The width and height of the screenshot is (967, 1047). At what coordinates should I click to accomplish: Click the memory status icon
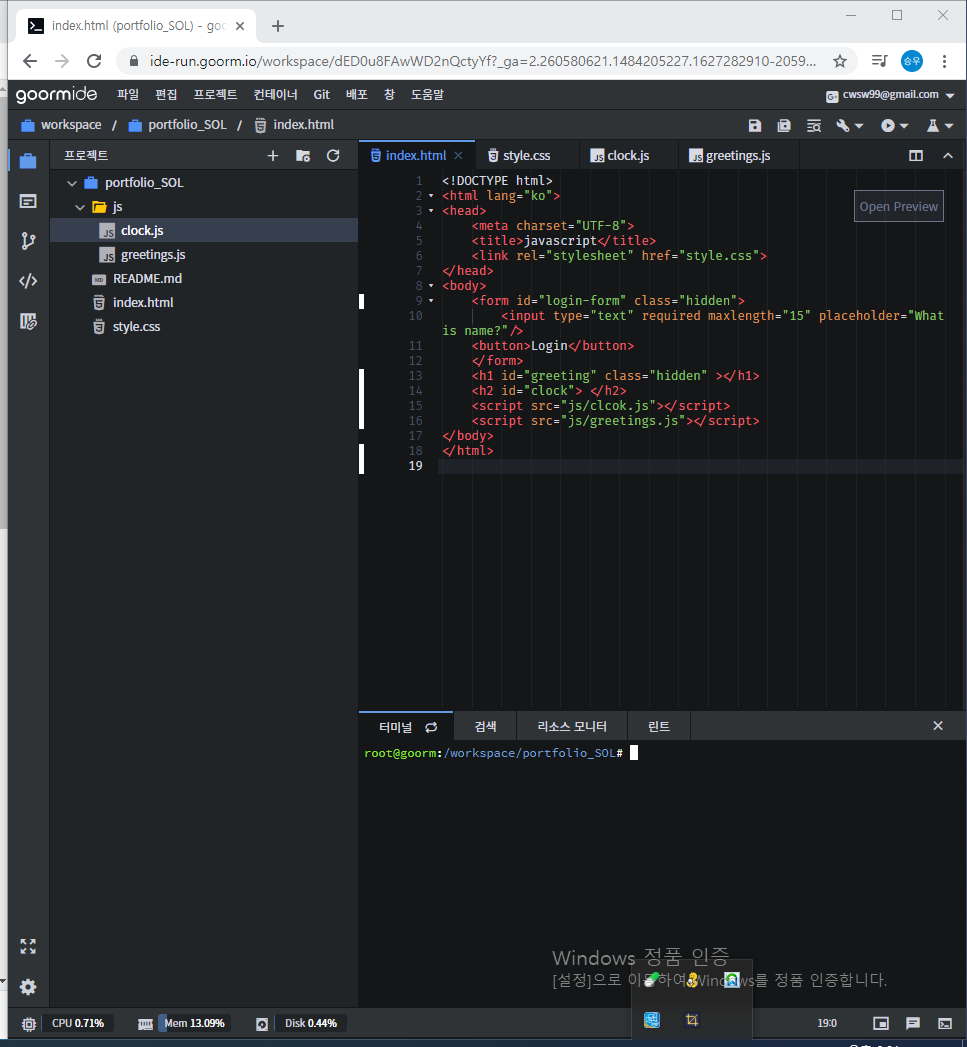click(145, 1024)
